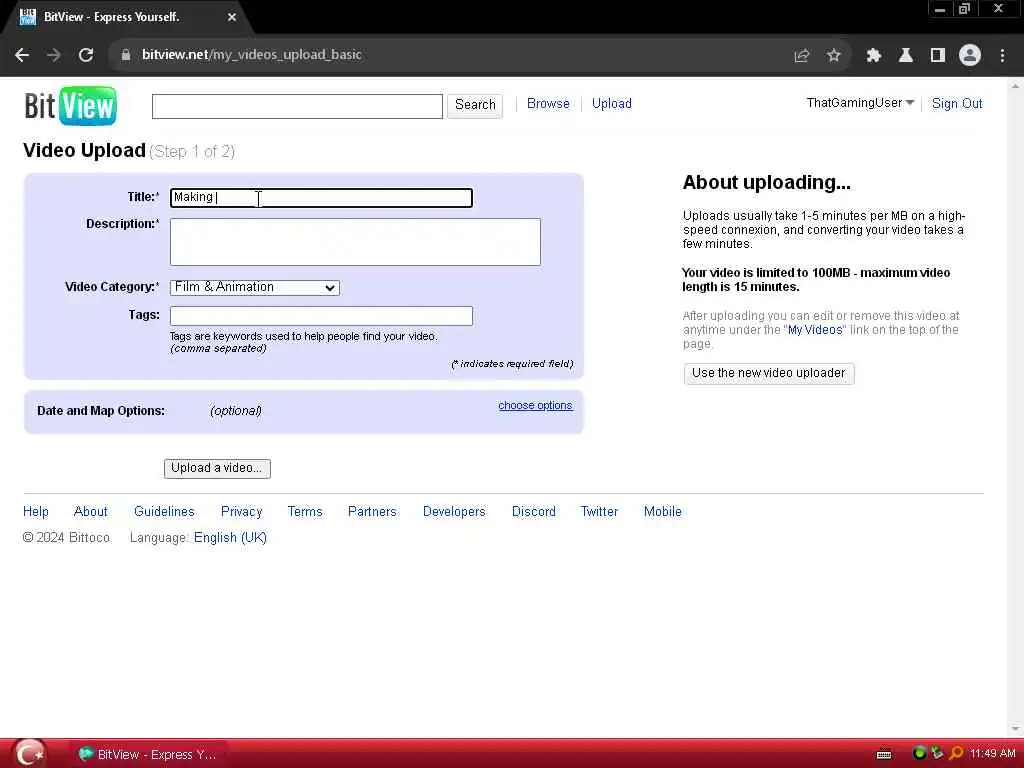This screenshot has height=768, width=1024.
Task: Click the browser address bar URL
Action: coord(251,55)
